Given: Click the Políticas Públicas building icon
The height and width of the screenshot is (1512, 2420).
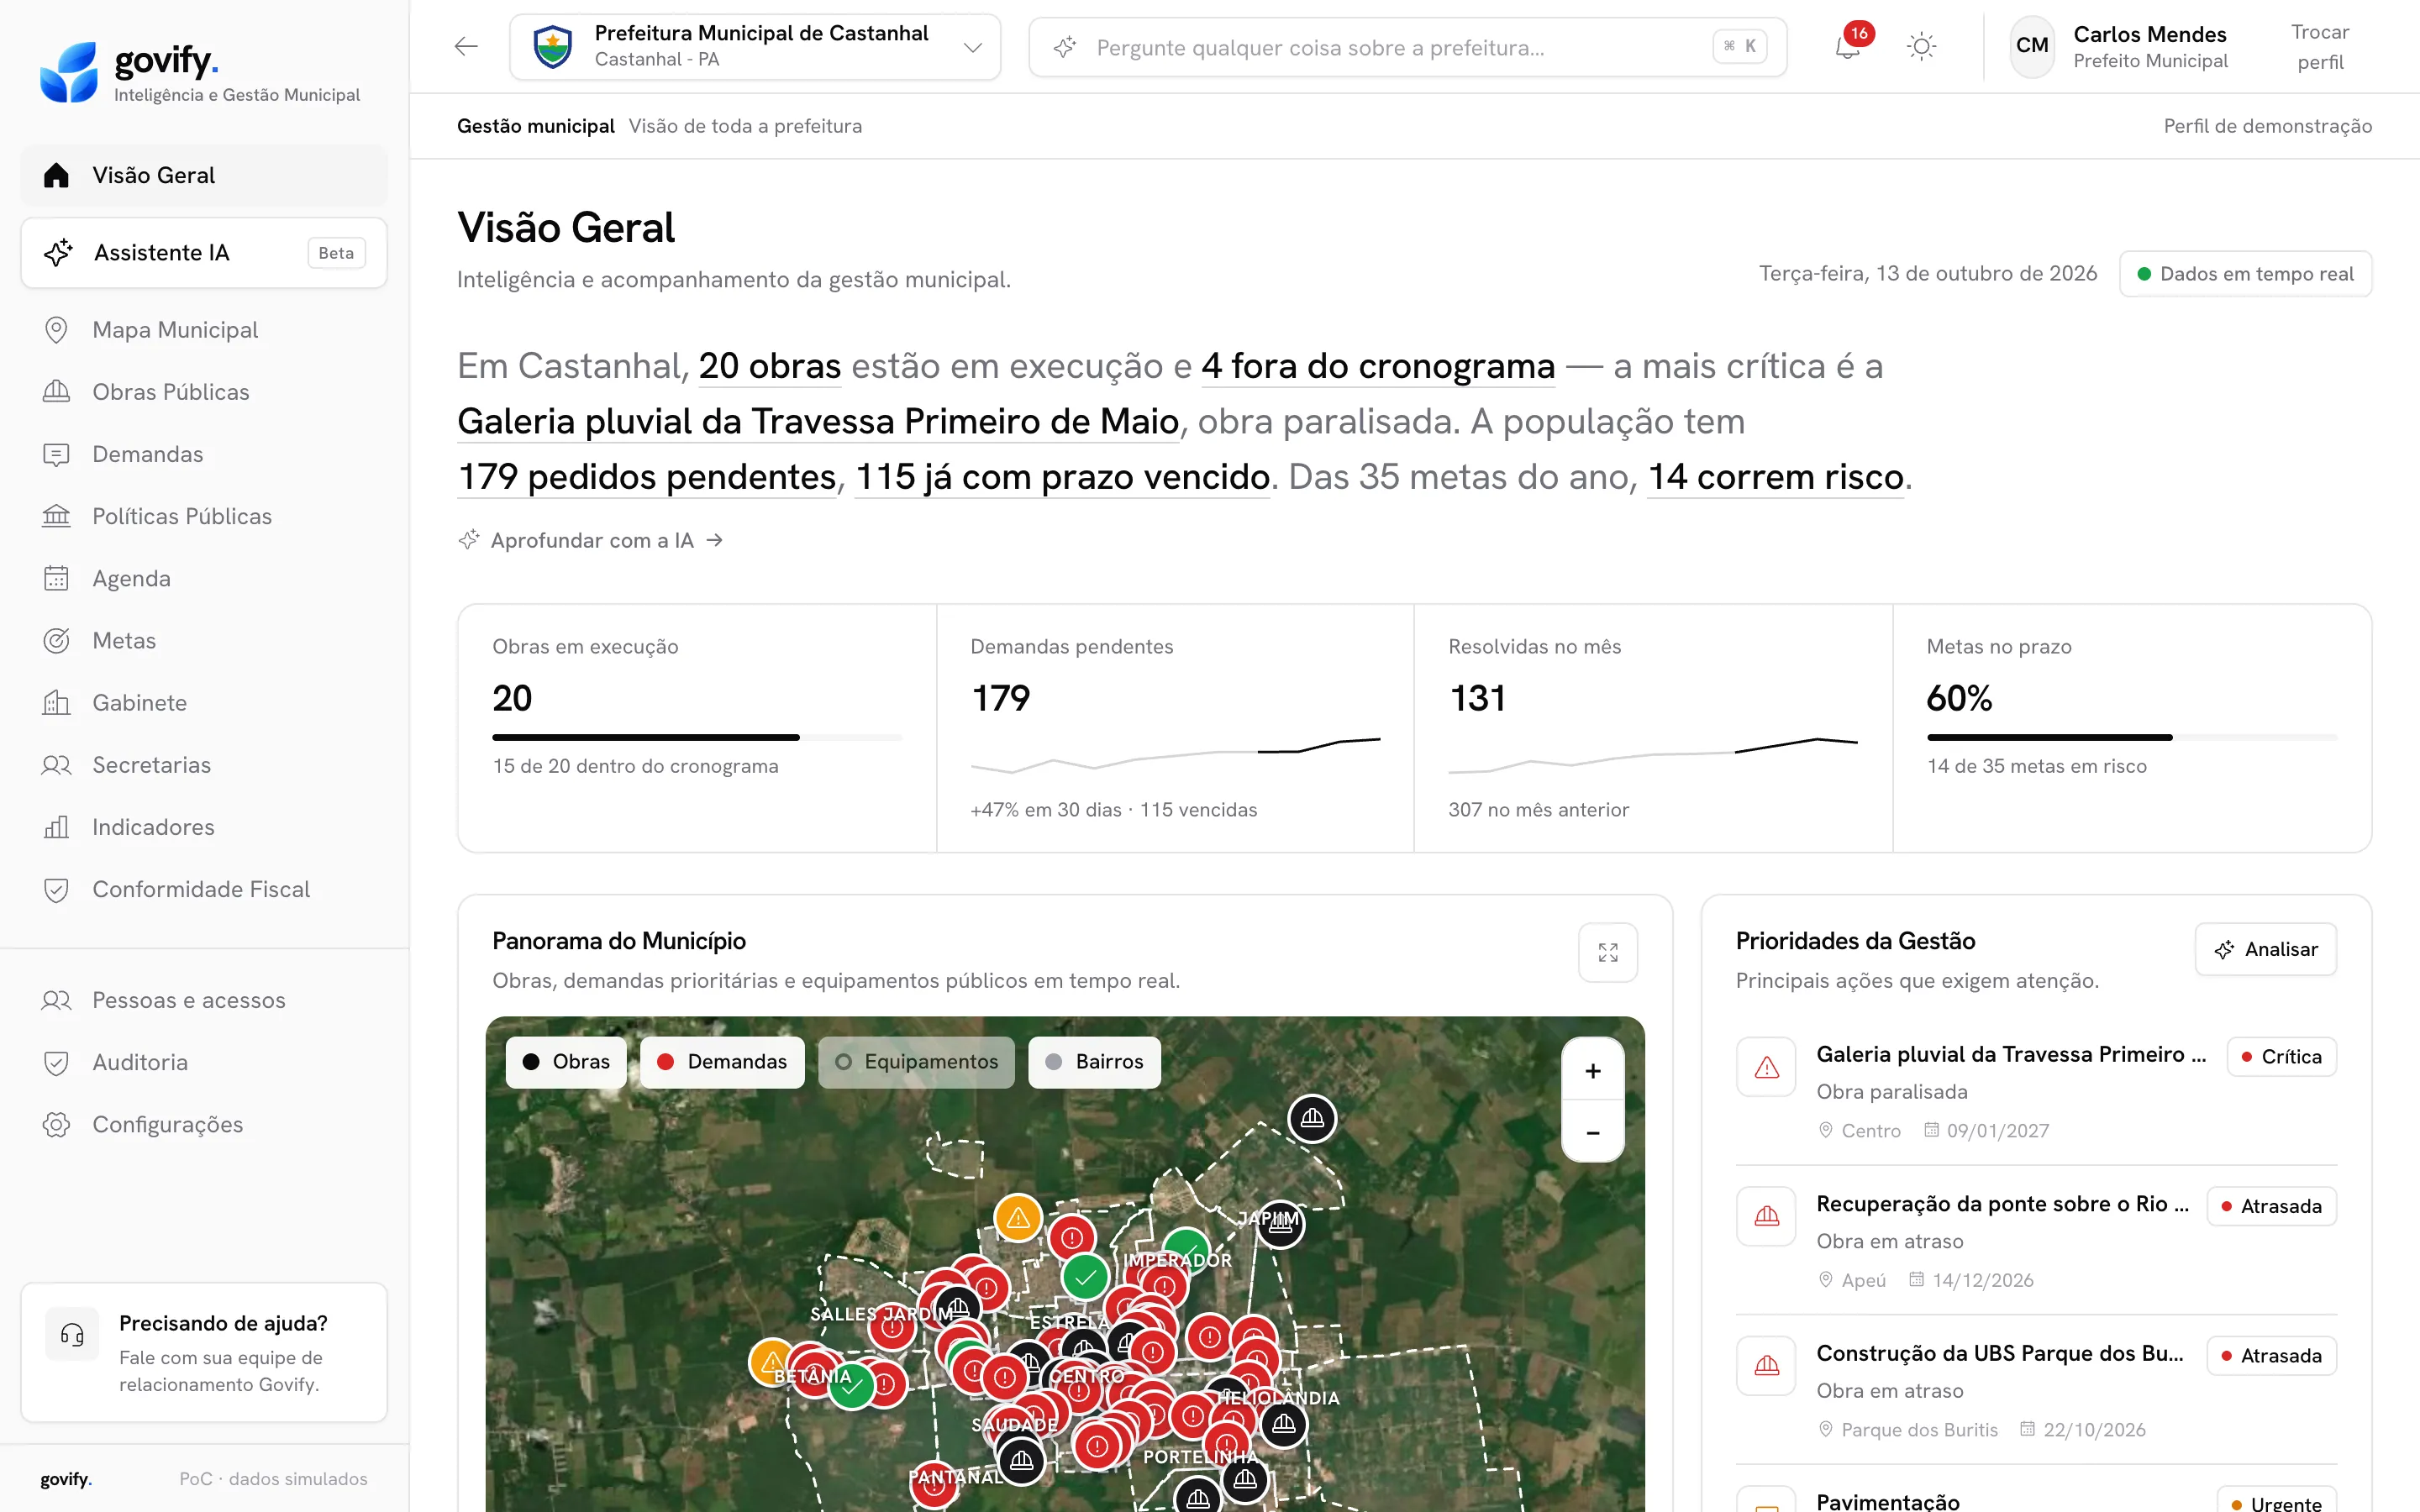Looking at the screenshot, I should [57, 516].
